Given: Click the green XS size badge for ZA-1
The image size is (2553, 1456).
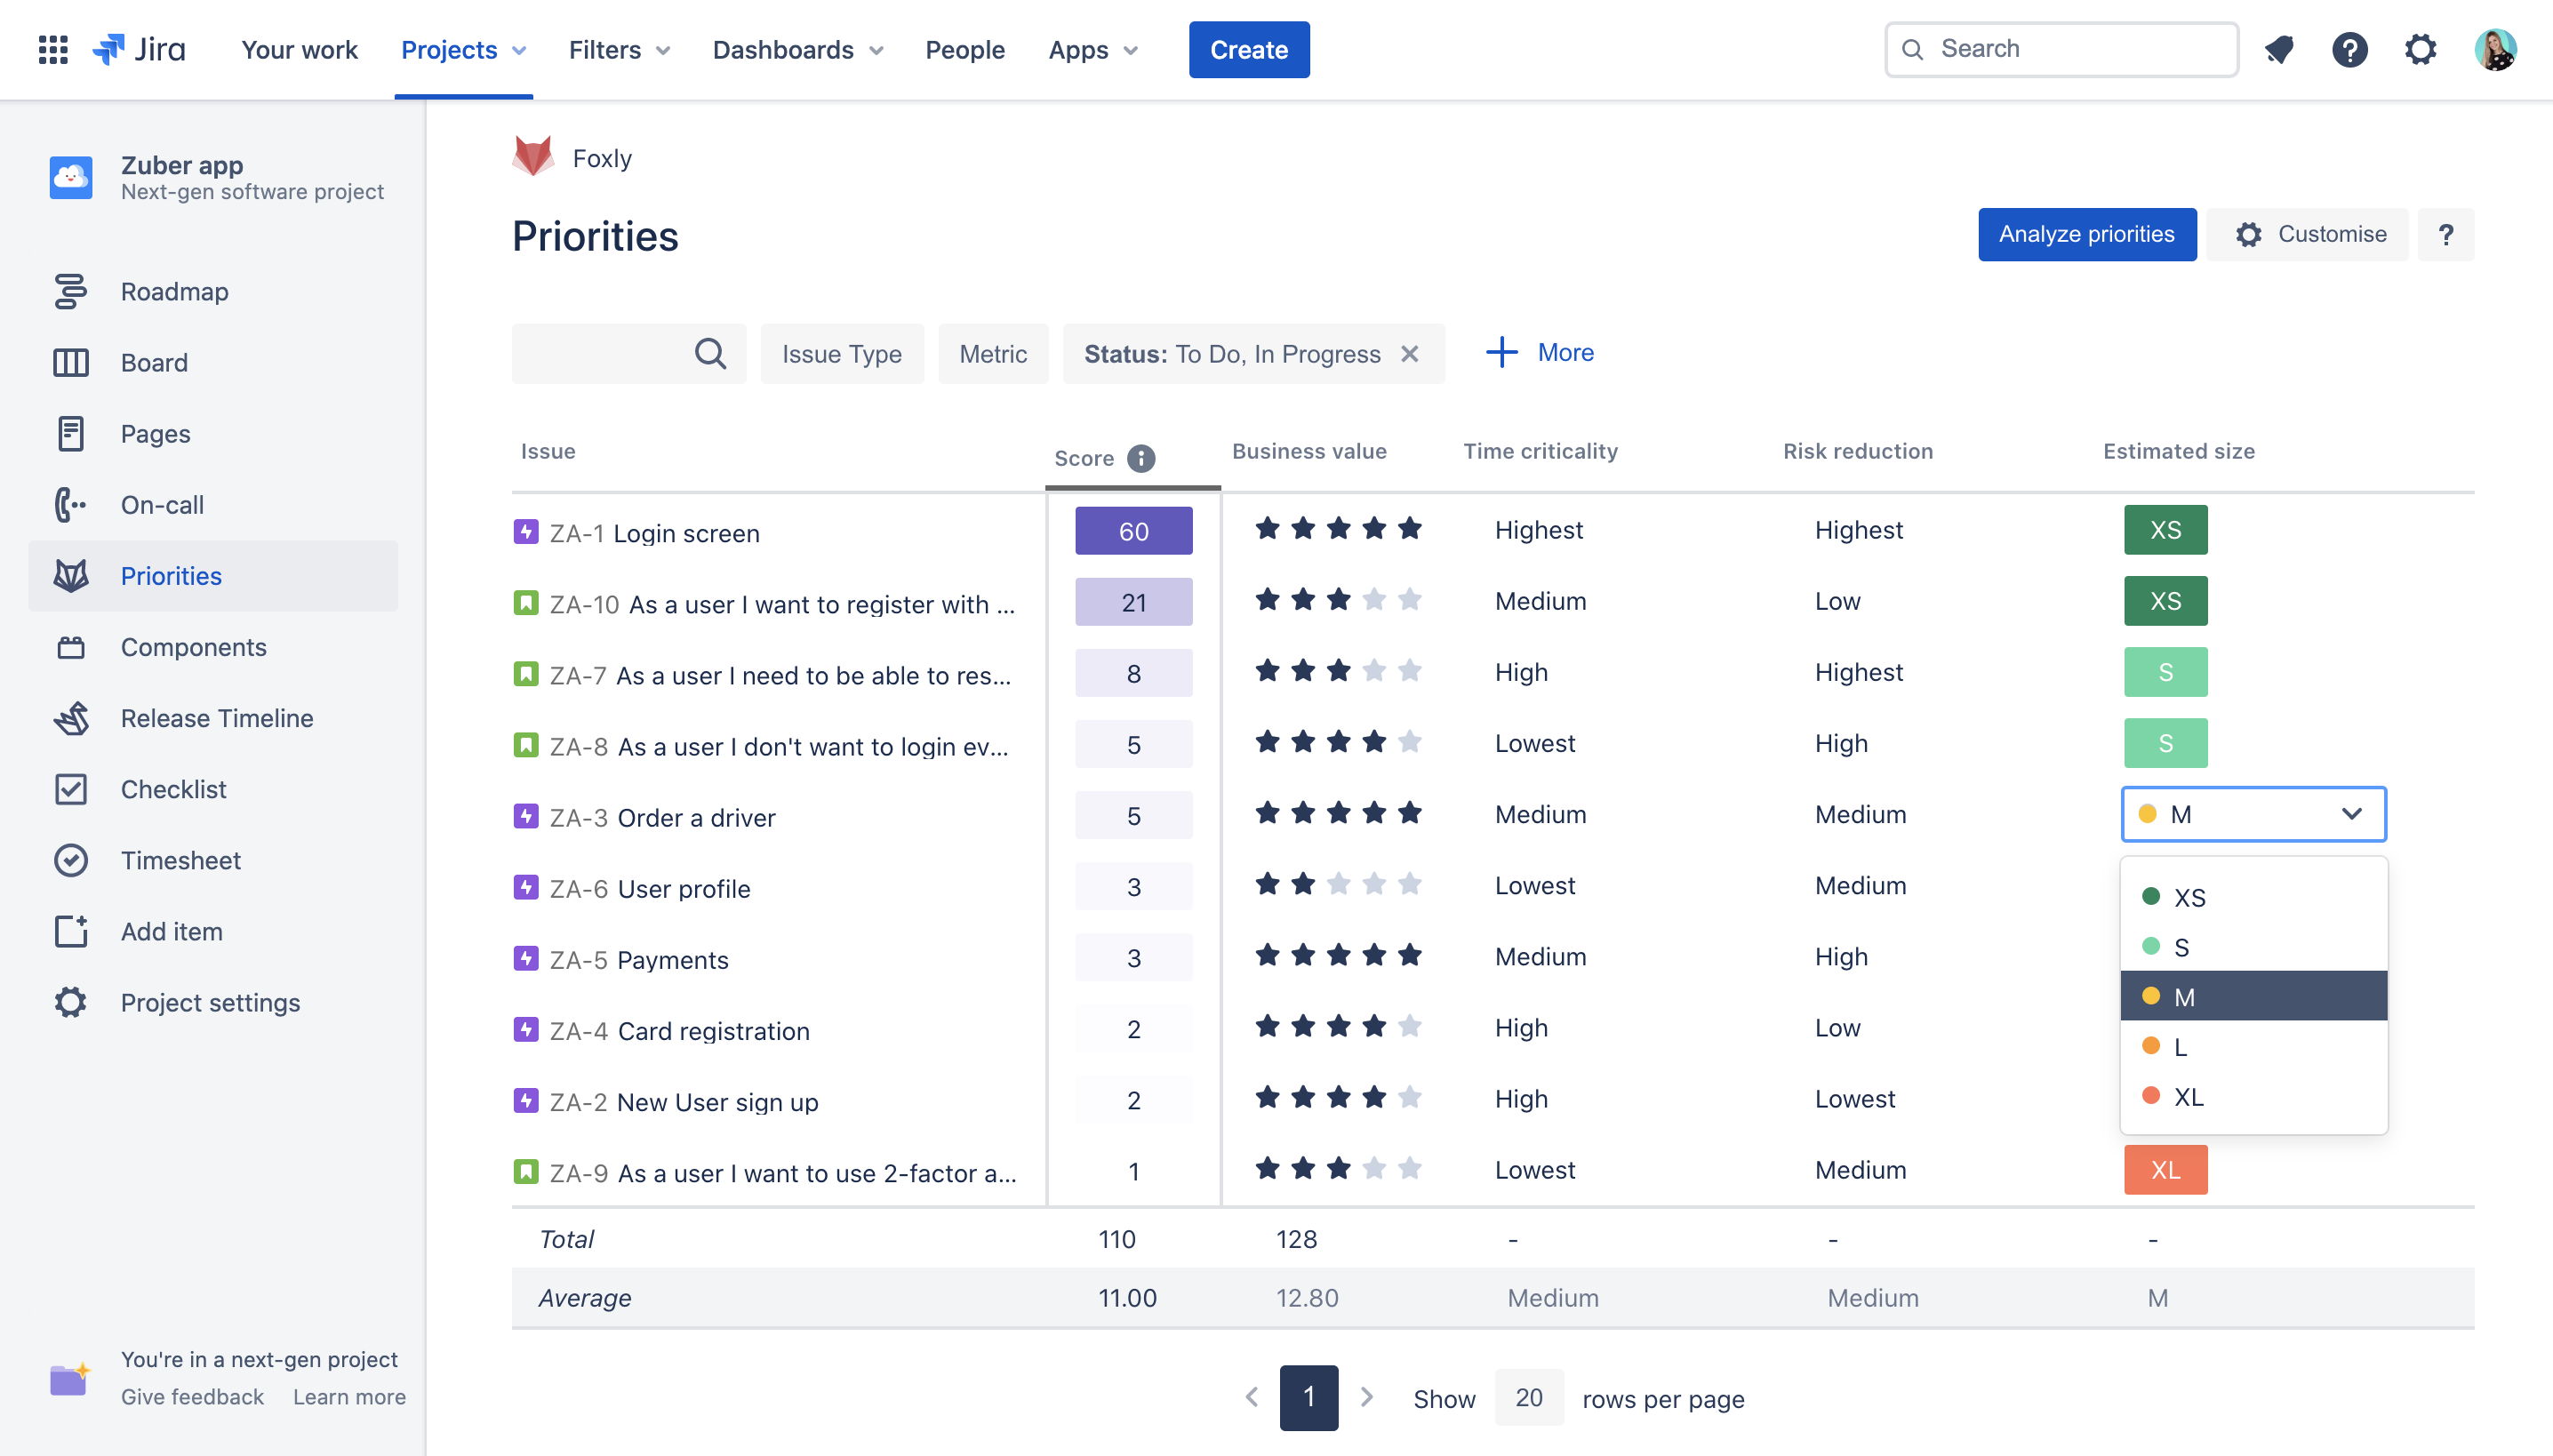Looking at the screenshot, I should pyautogui.click(x=2165, y=530).
